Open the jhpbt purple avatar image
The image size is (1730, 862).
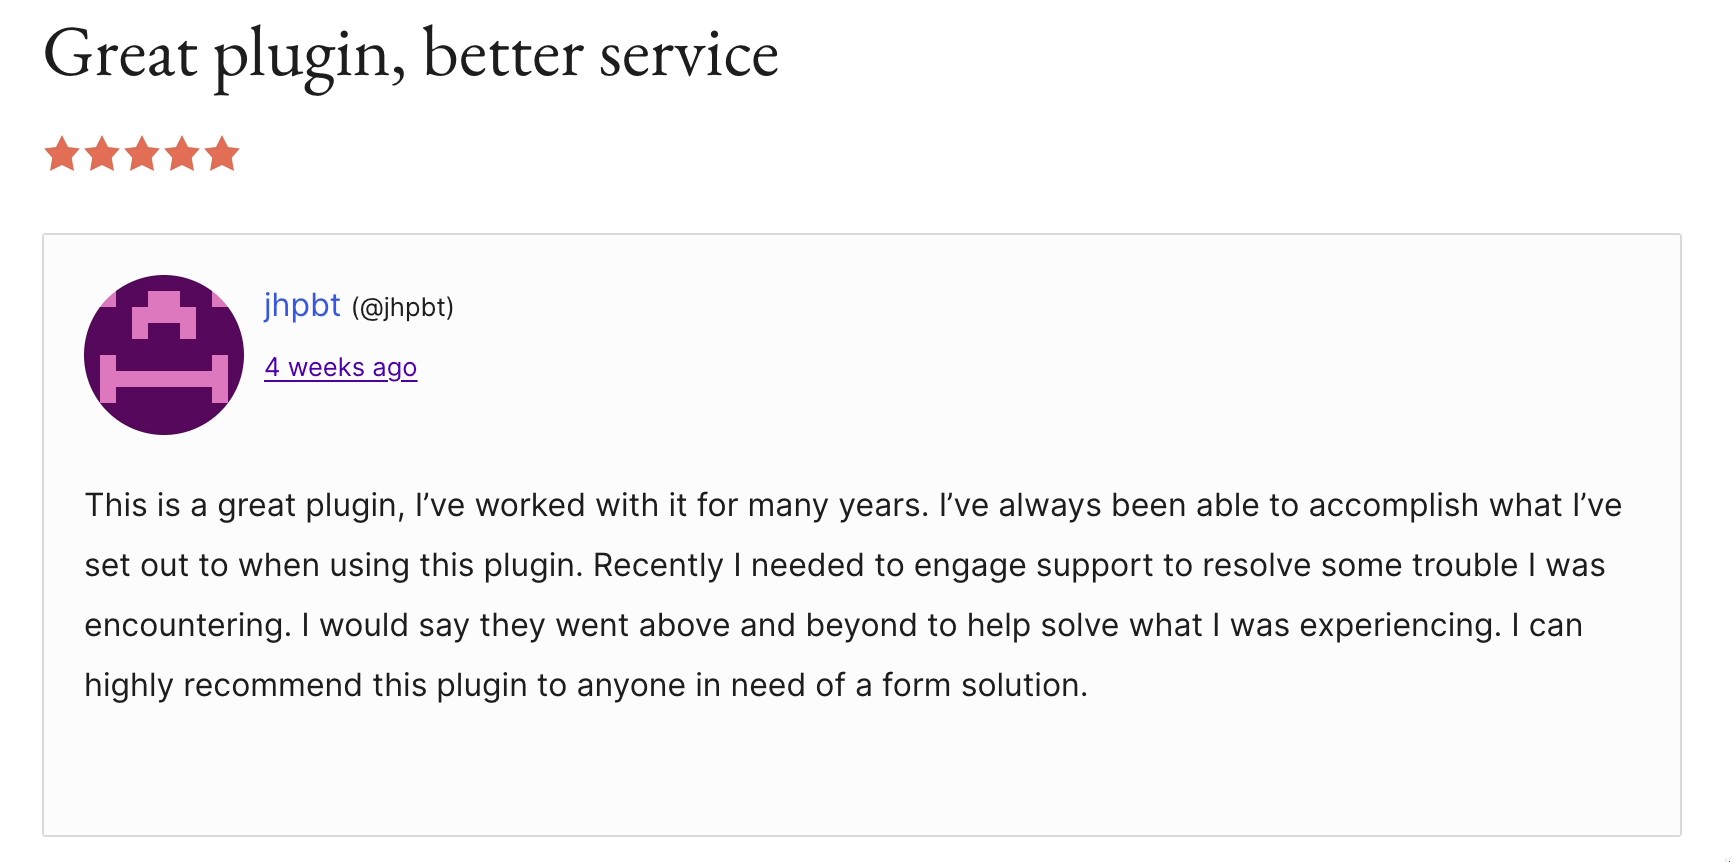164,355
